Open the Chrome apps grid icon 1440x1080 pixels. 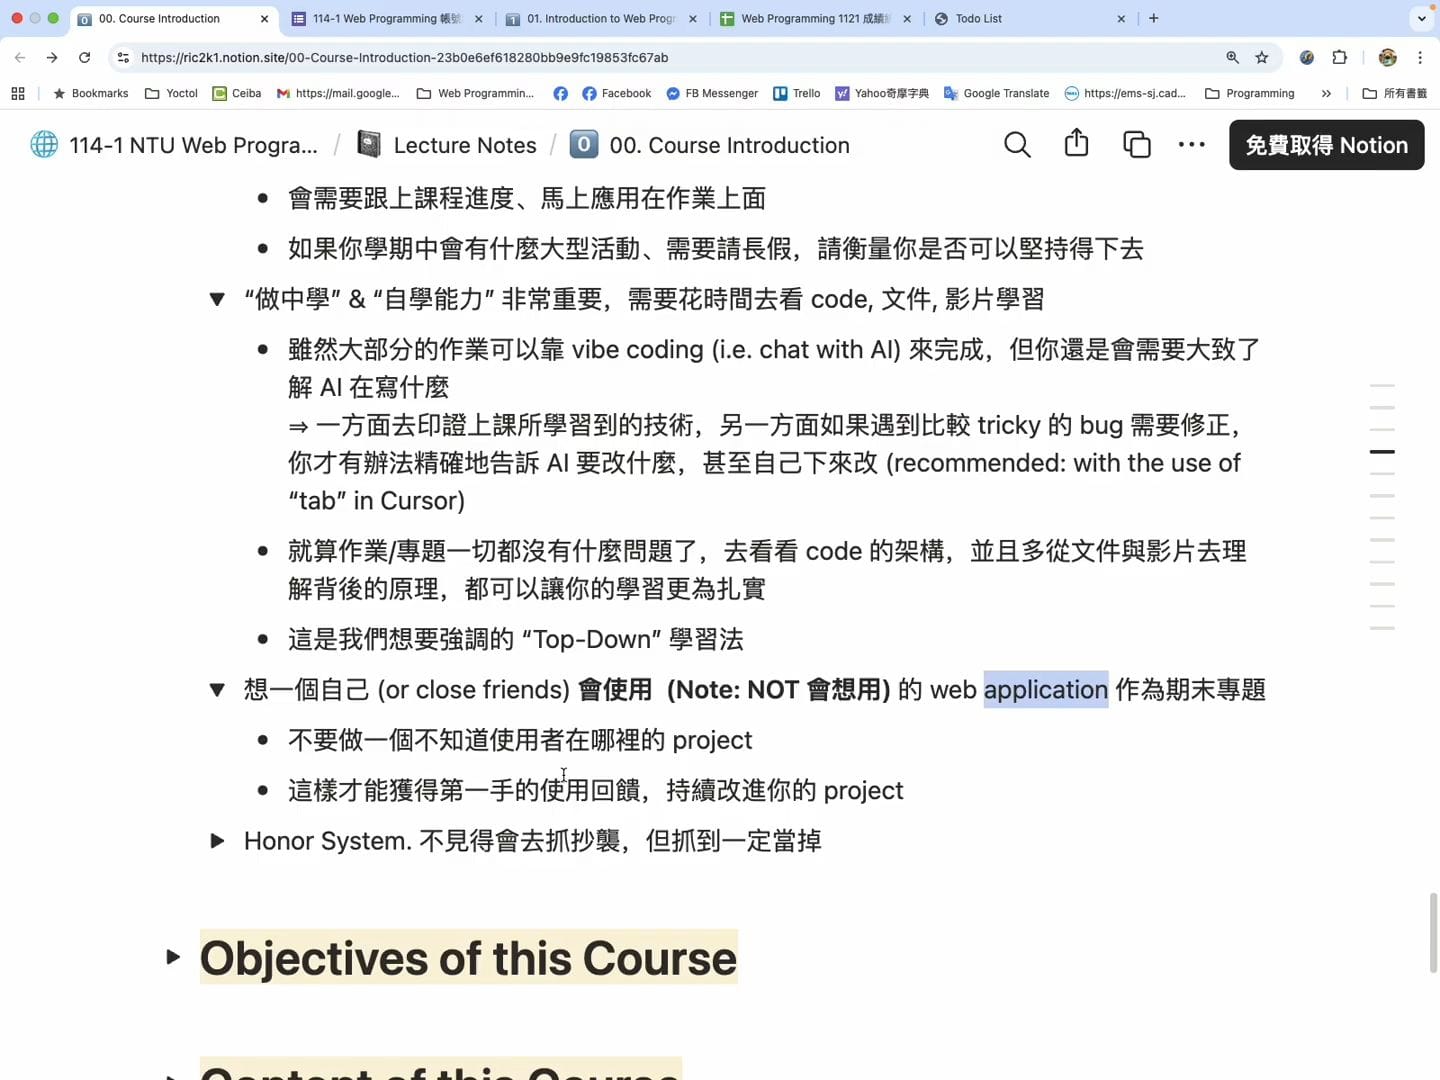pos(18,94)
